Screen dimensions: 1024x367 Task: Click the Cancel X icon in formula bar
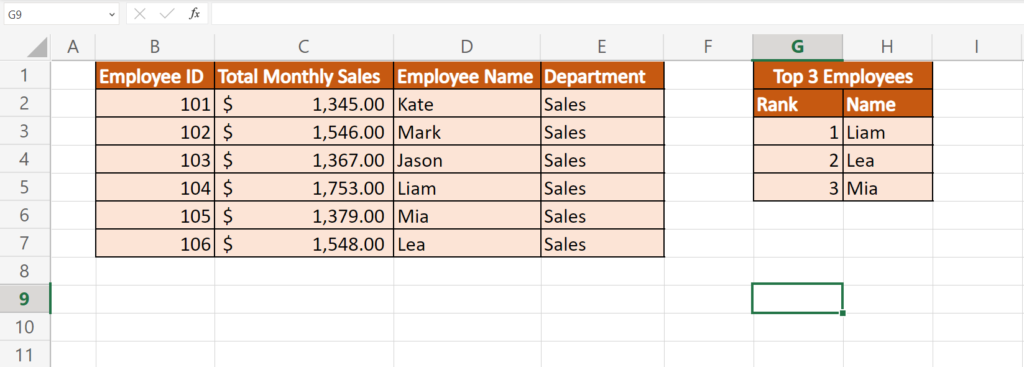click(139, 14)
